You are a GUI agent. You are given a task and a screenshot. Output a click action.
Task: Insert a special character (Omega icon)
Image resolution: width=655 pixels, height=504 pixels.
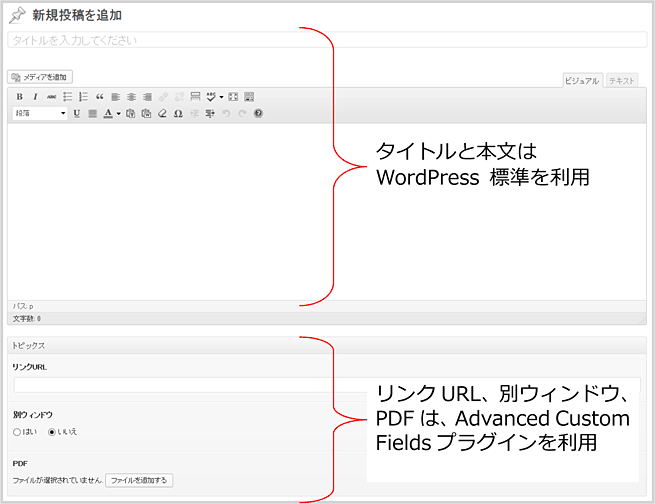[x=177, y=114]
